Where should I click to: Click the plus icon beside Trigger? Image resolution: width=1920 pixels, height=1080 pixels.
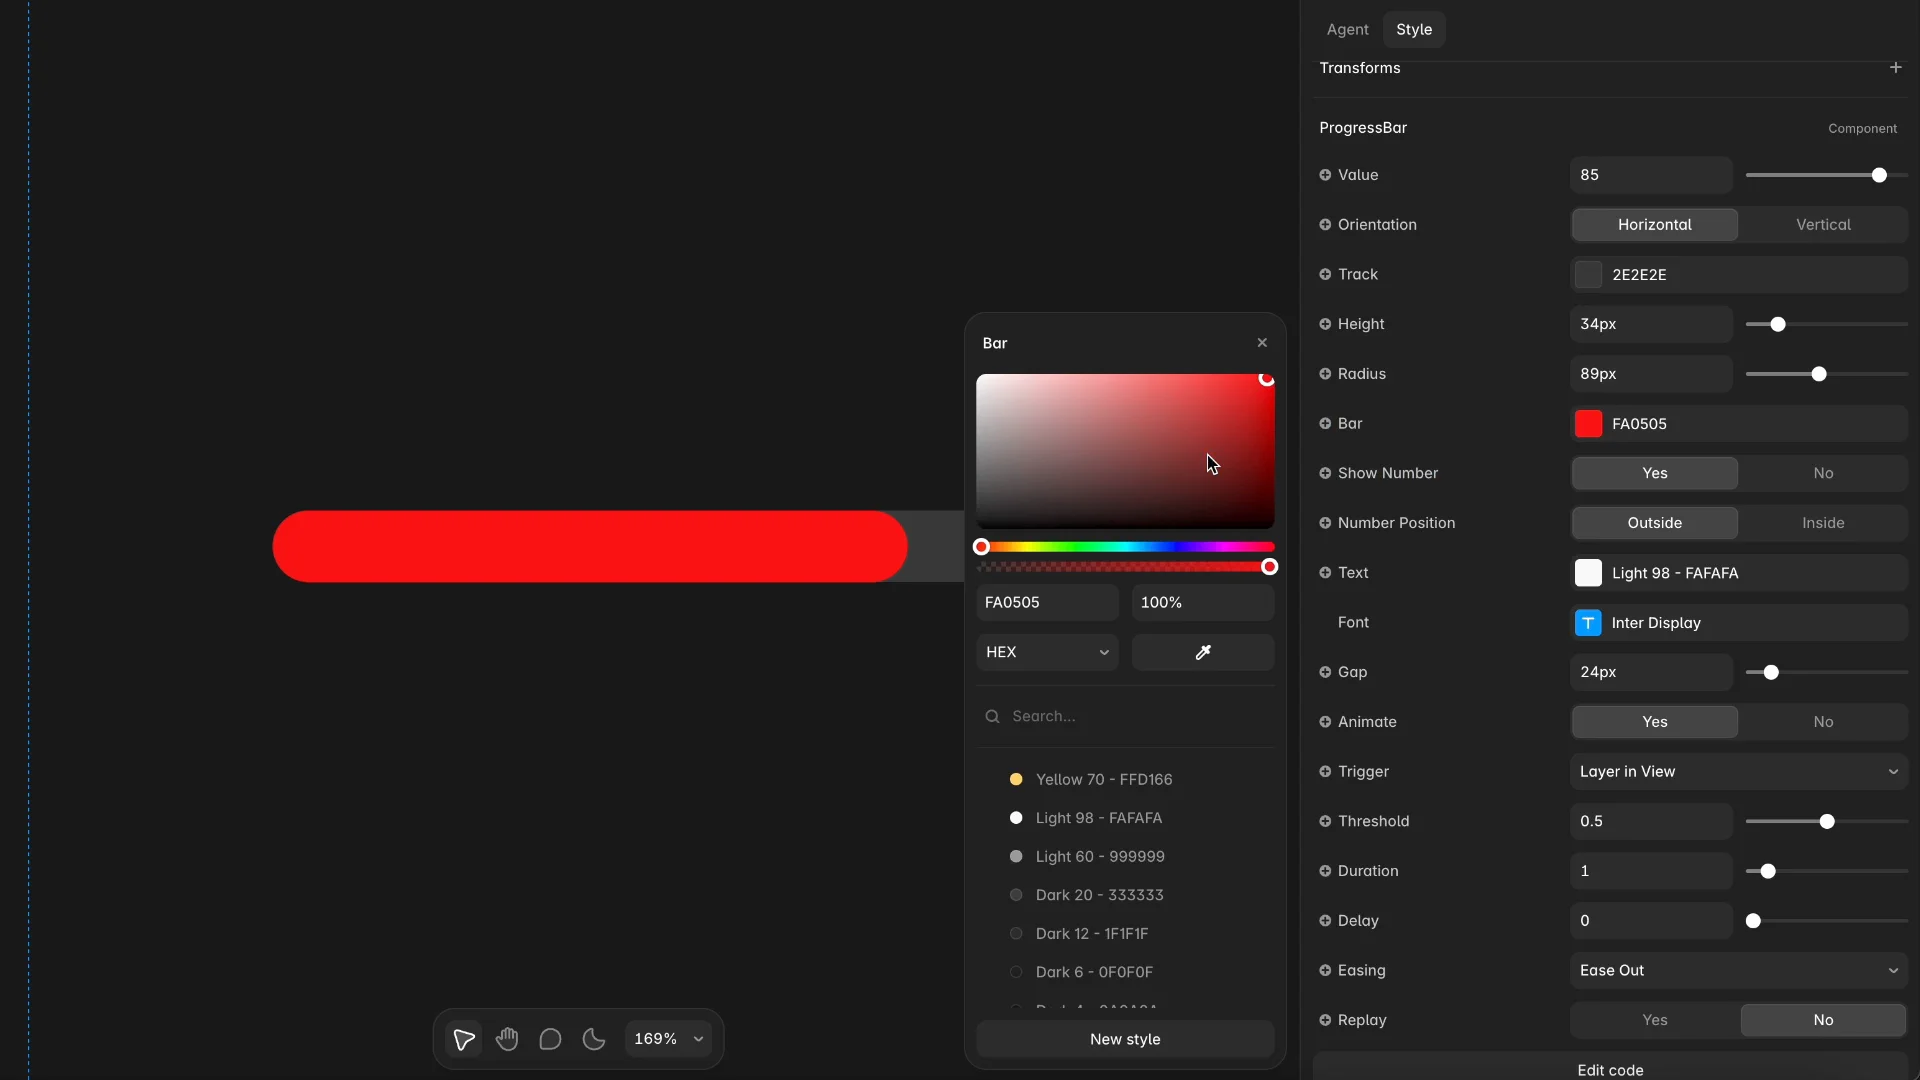point(1325,772)
